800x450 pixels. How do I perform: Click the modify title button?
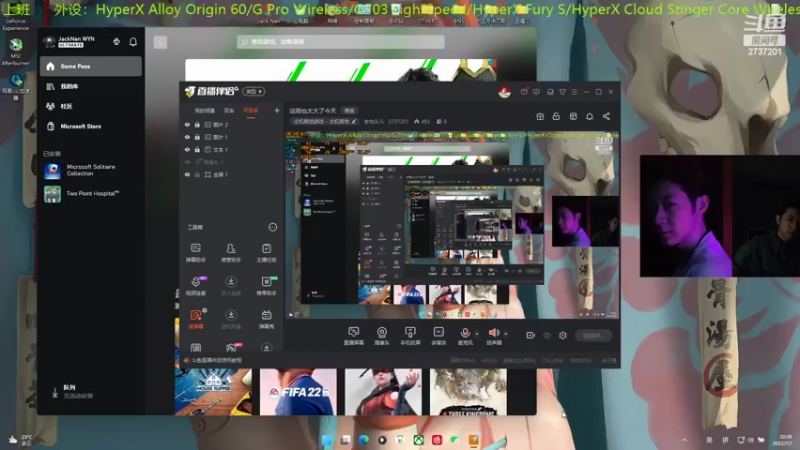(349, 110)
